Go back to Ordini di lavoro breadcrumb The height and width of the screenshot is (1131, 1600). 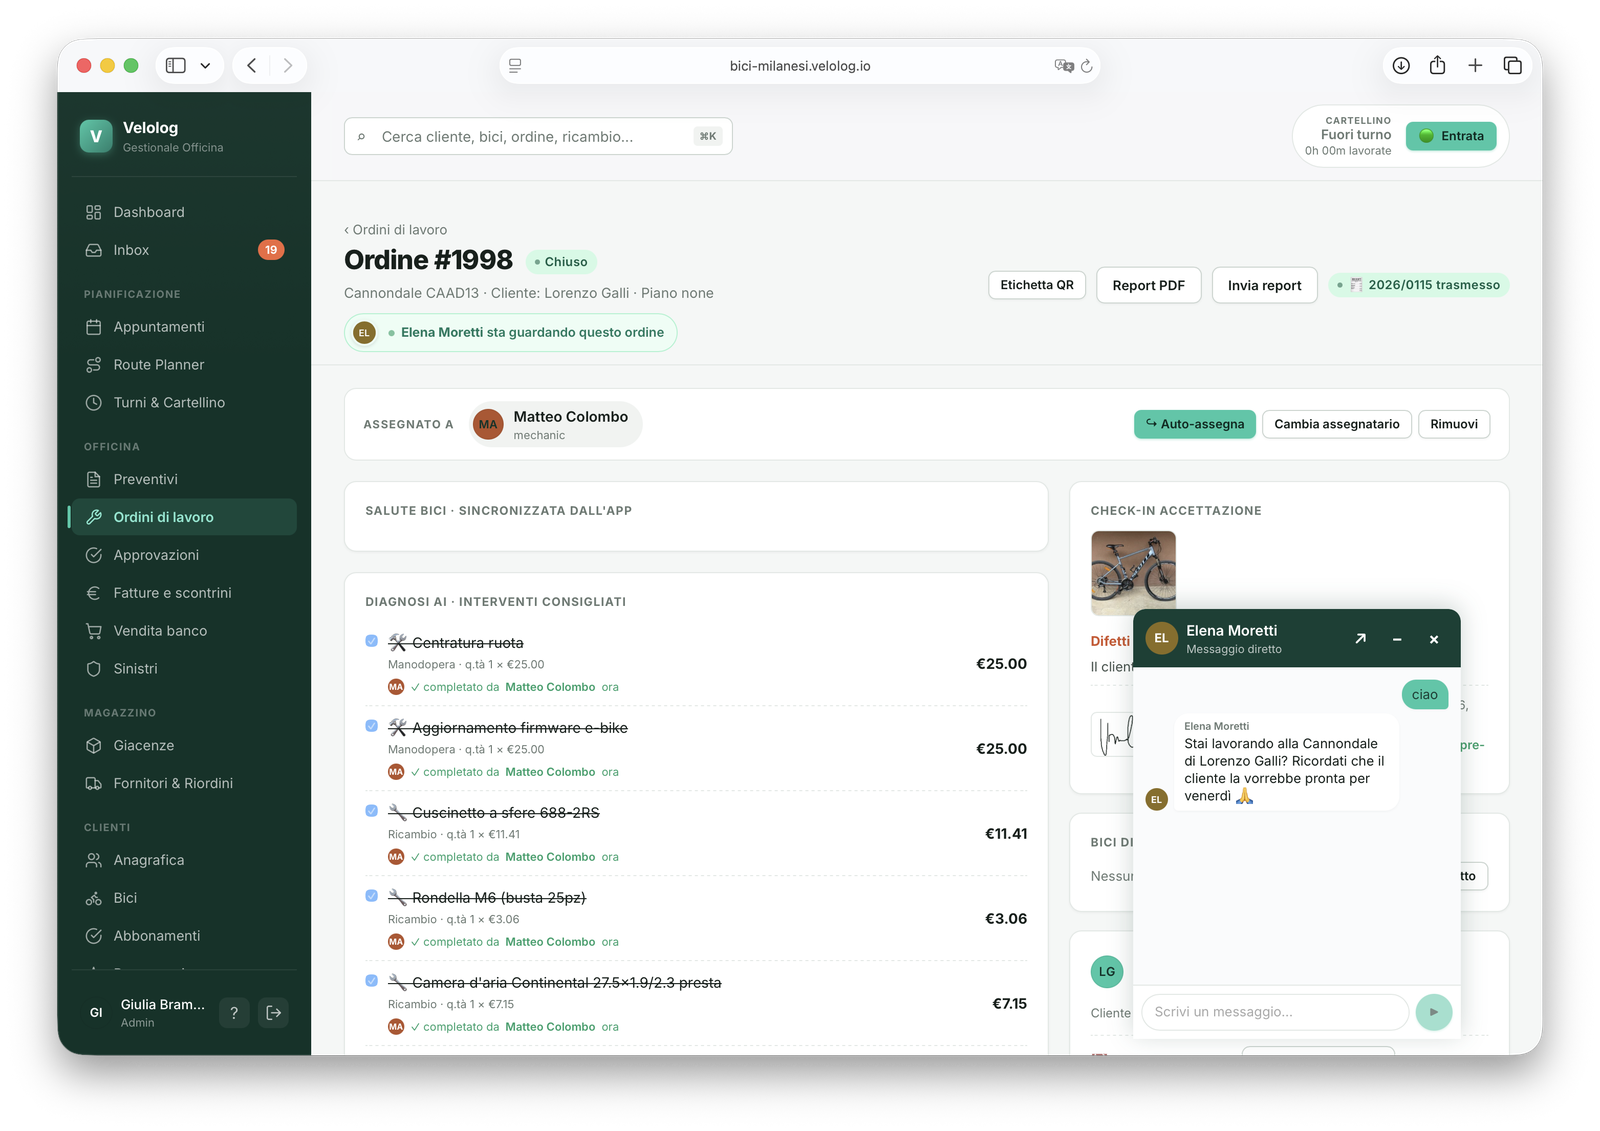click(x=396, y=230)
